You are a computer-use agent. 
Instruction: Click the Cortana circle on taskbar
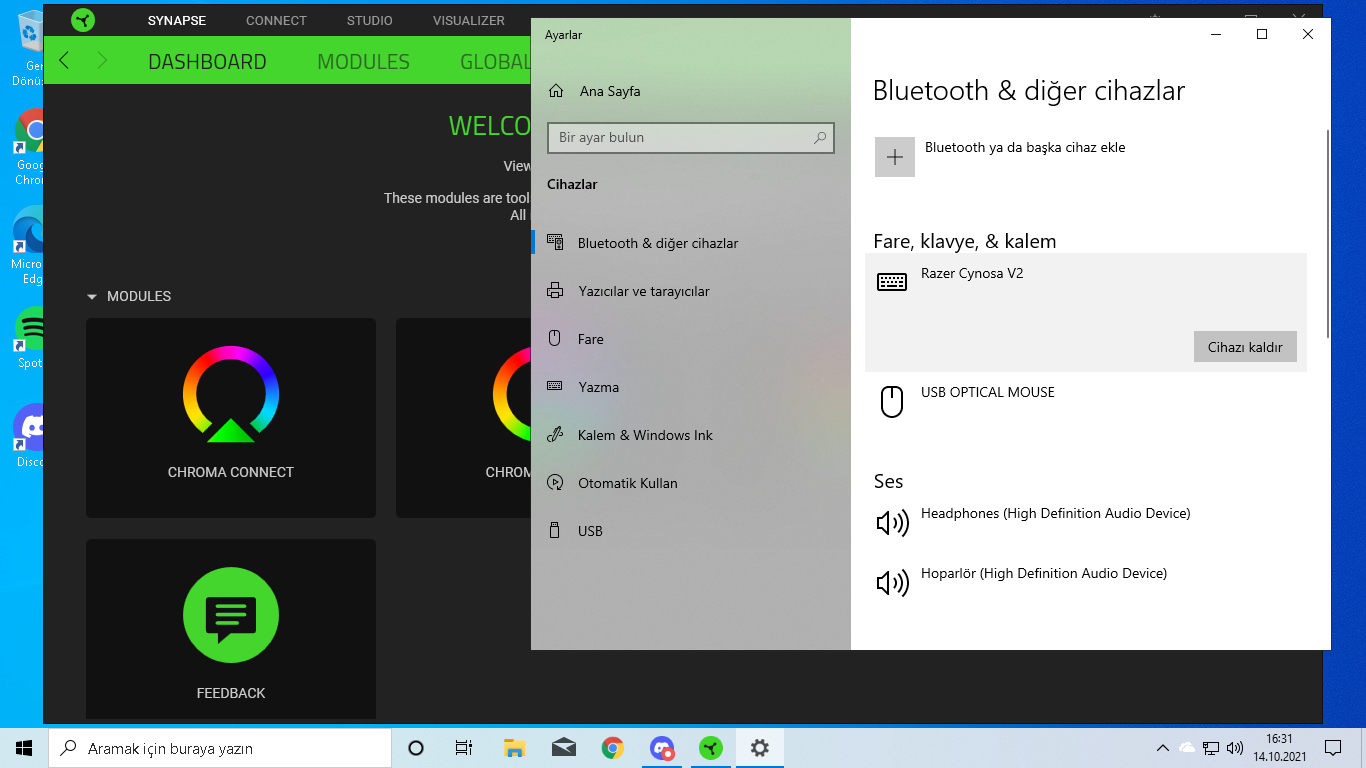[416, 748]
